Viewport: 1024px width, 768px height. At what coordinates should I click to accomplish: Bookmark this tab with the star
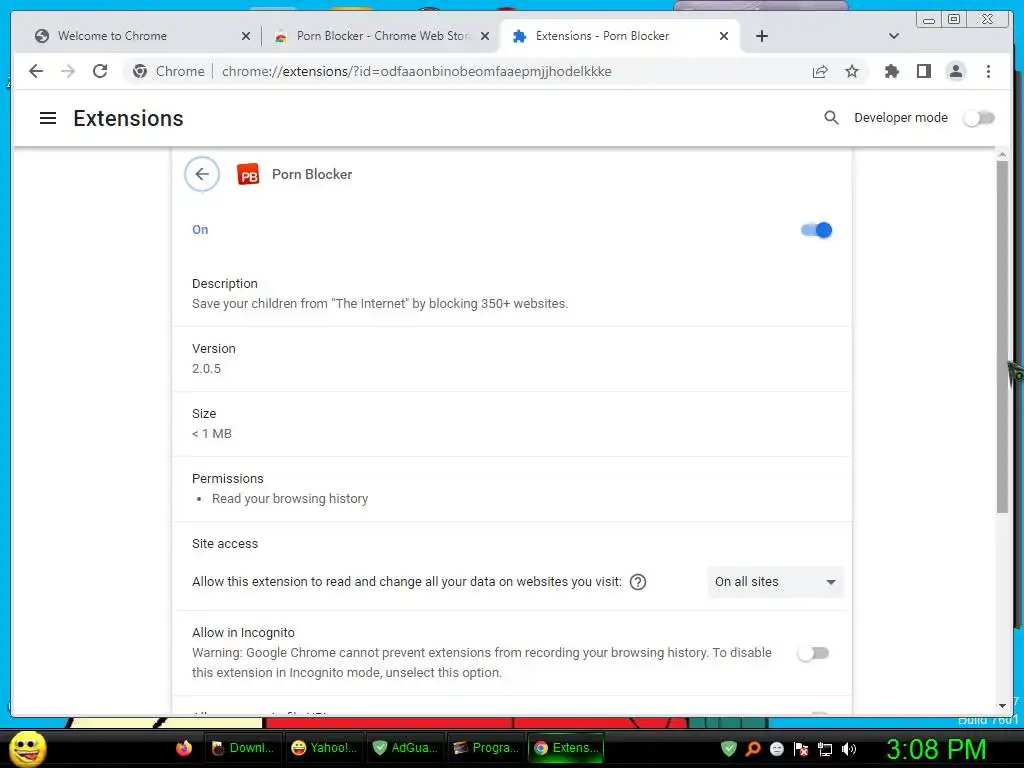(x=852, y=71)
